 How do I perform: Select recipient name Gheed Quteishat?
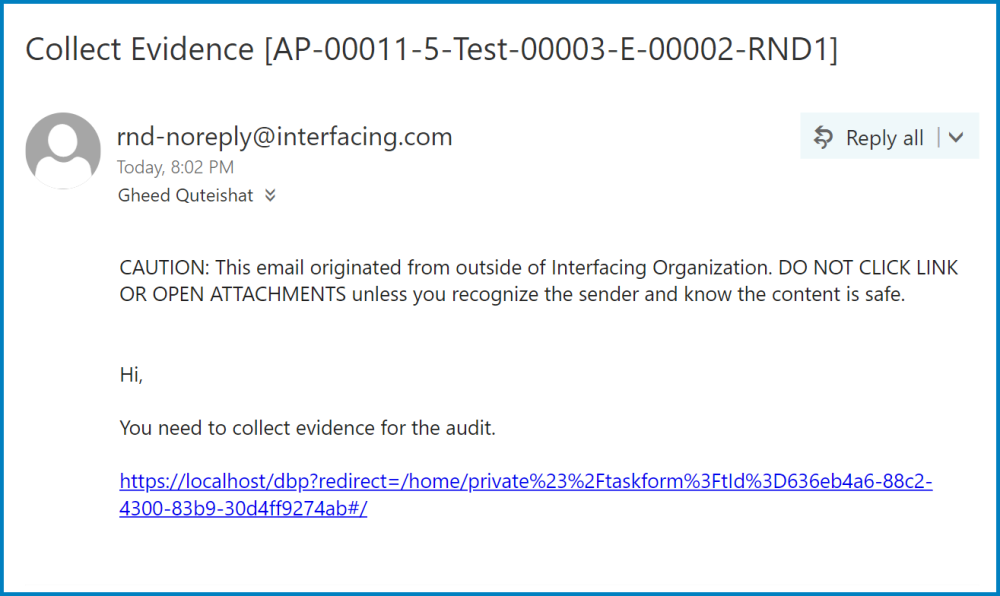tap(185, 196)
